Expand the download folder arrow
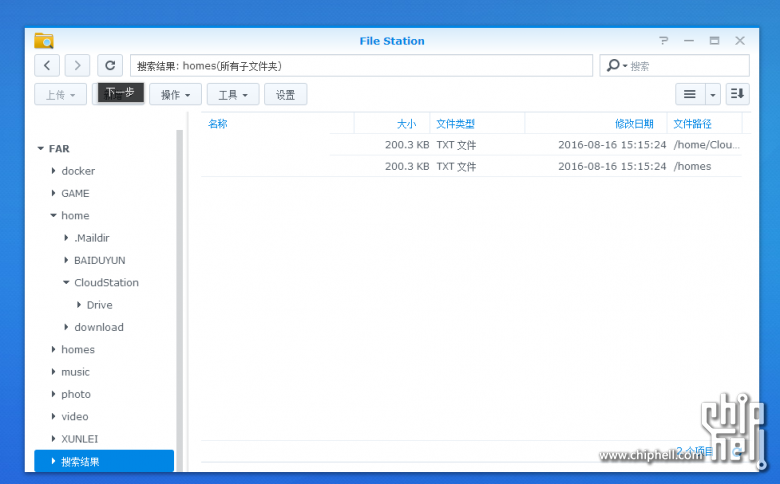This screenshot has width=780, height=484. click(x=66, y=327)
